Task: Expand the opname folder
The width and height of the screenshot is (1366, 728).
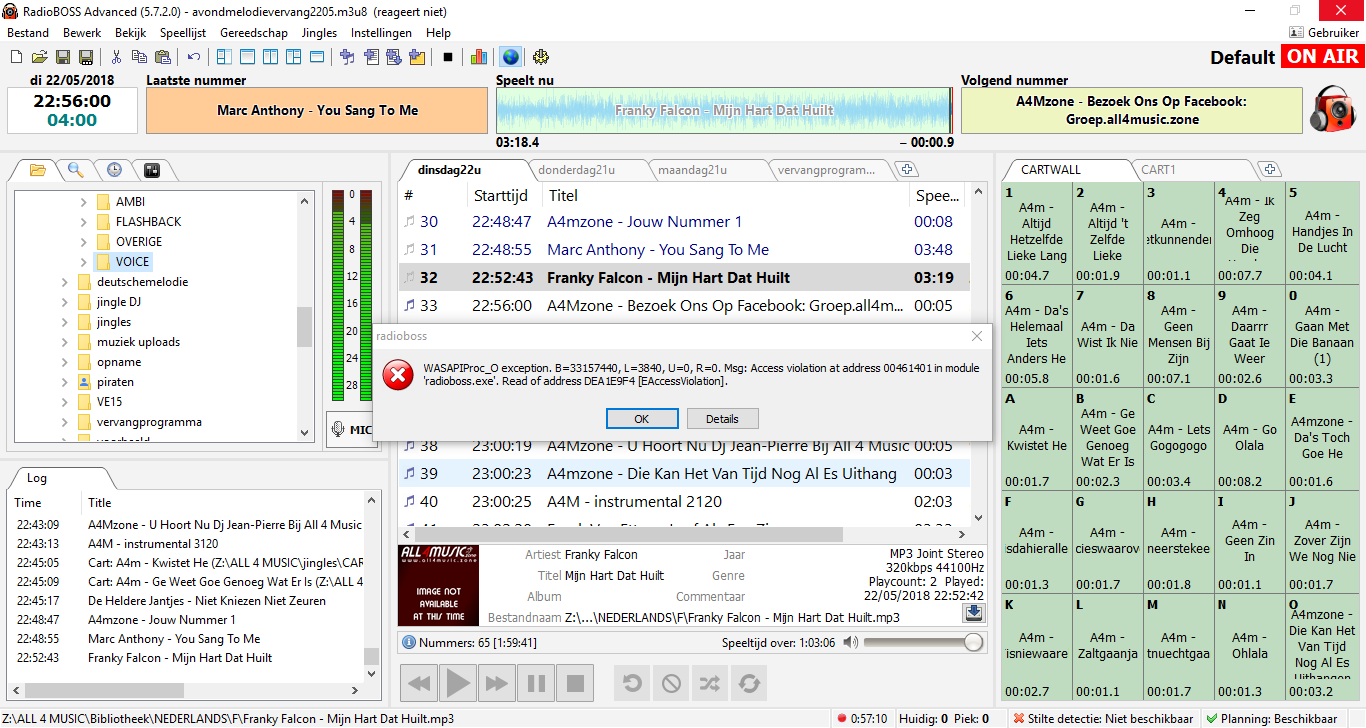Action: 64,362
